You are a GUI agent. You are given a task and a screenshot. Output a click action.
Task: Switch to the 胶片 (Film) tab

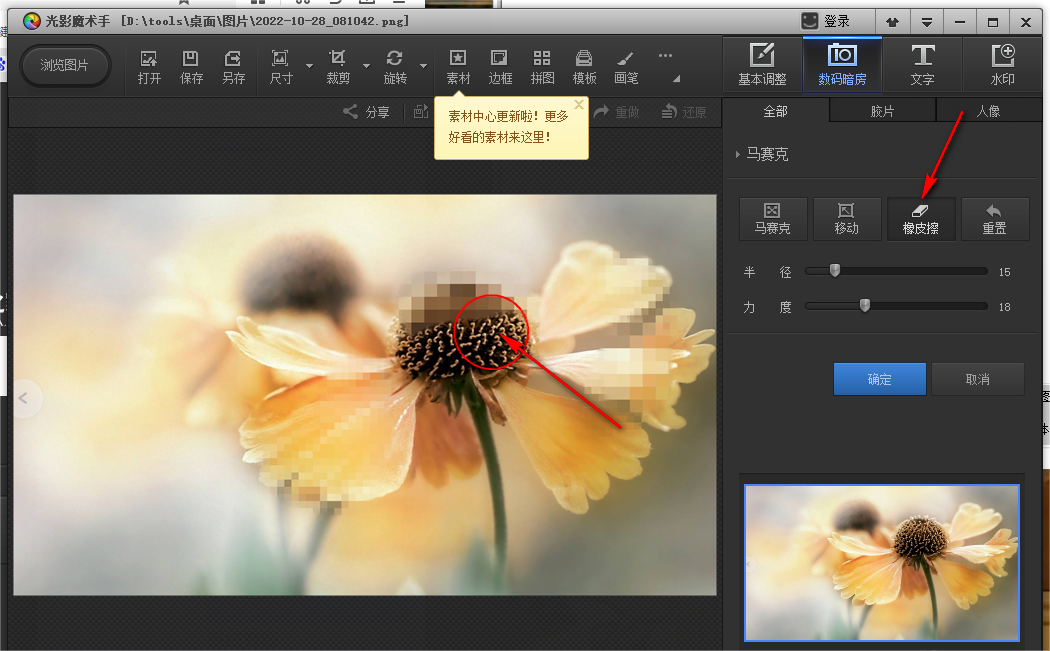[882, 111]
